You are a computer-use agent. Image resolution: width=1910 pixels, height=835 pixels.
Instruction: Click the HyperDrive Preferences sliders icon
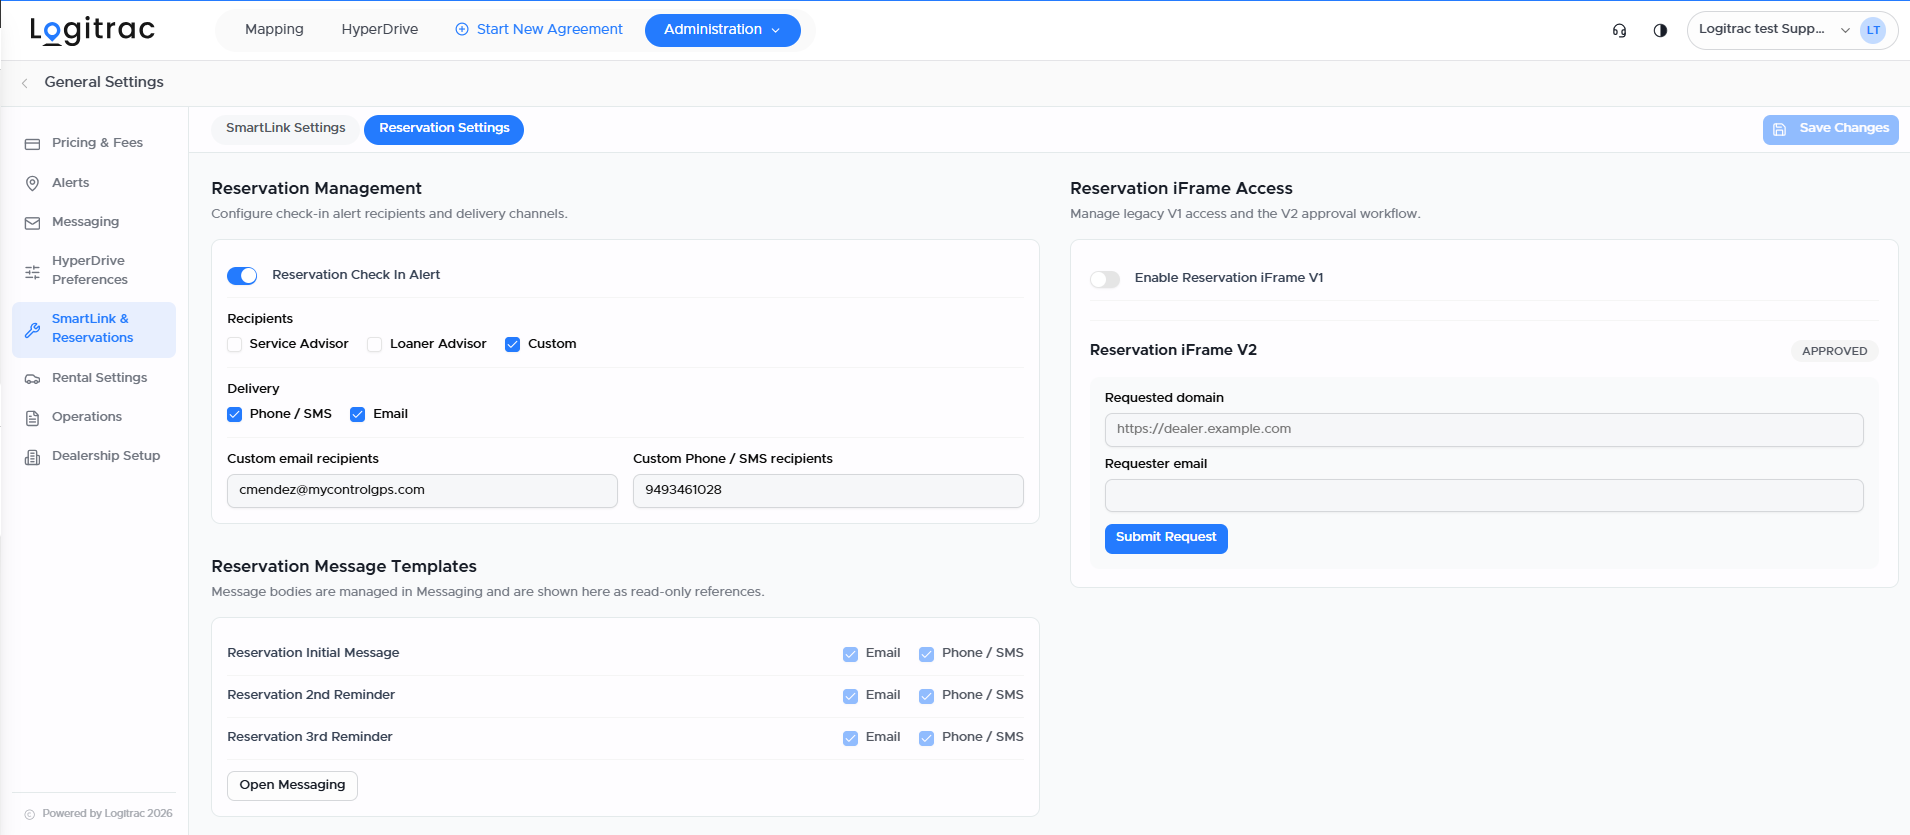(x=32, y=271)
